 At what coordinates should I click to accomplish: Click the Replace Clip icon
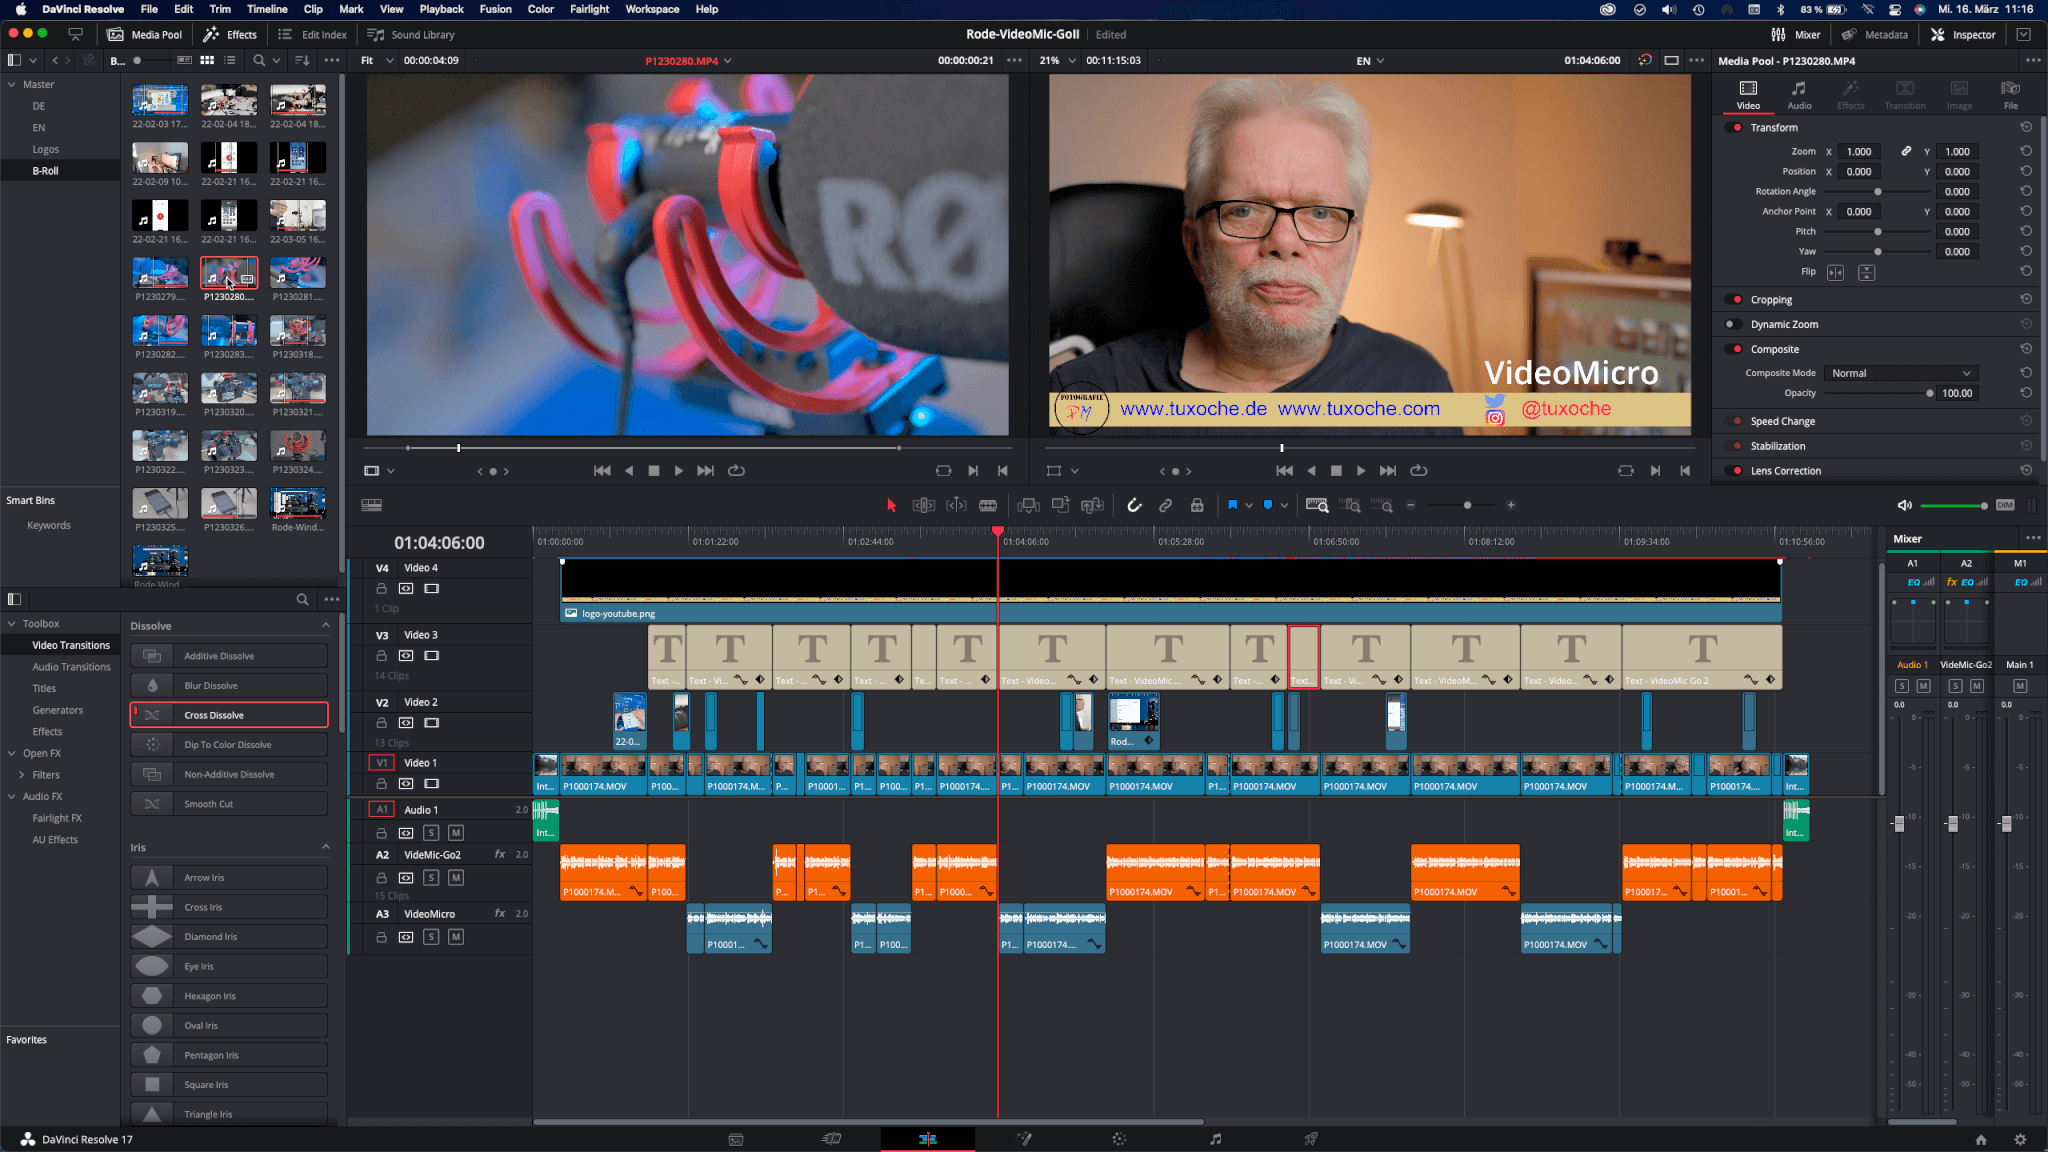coord(1092,506)
